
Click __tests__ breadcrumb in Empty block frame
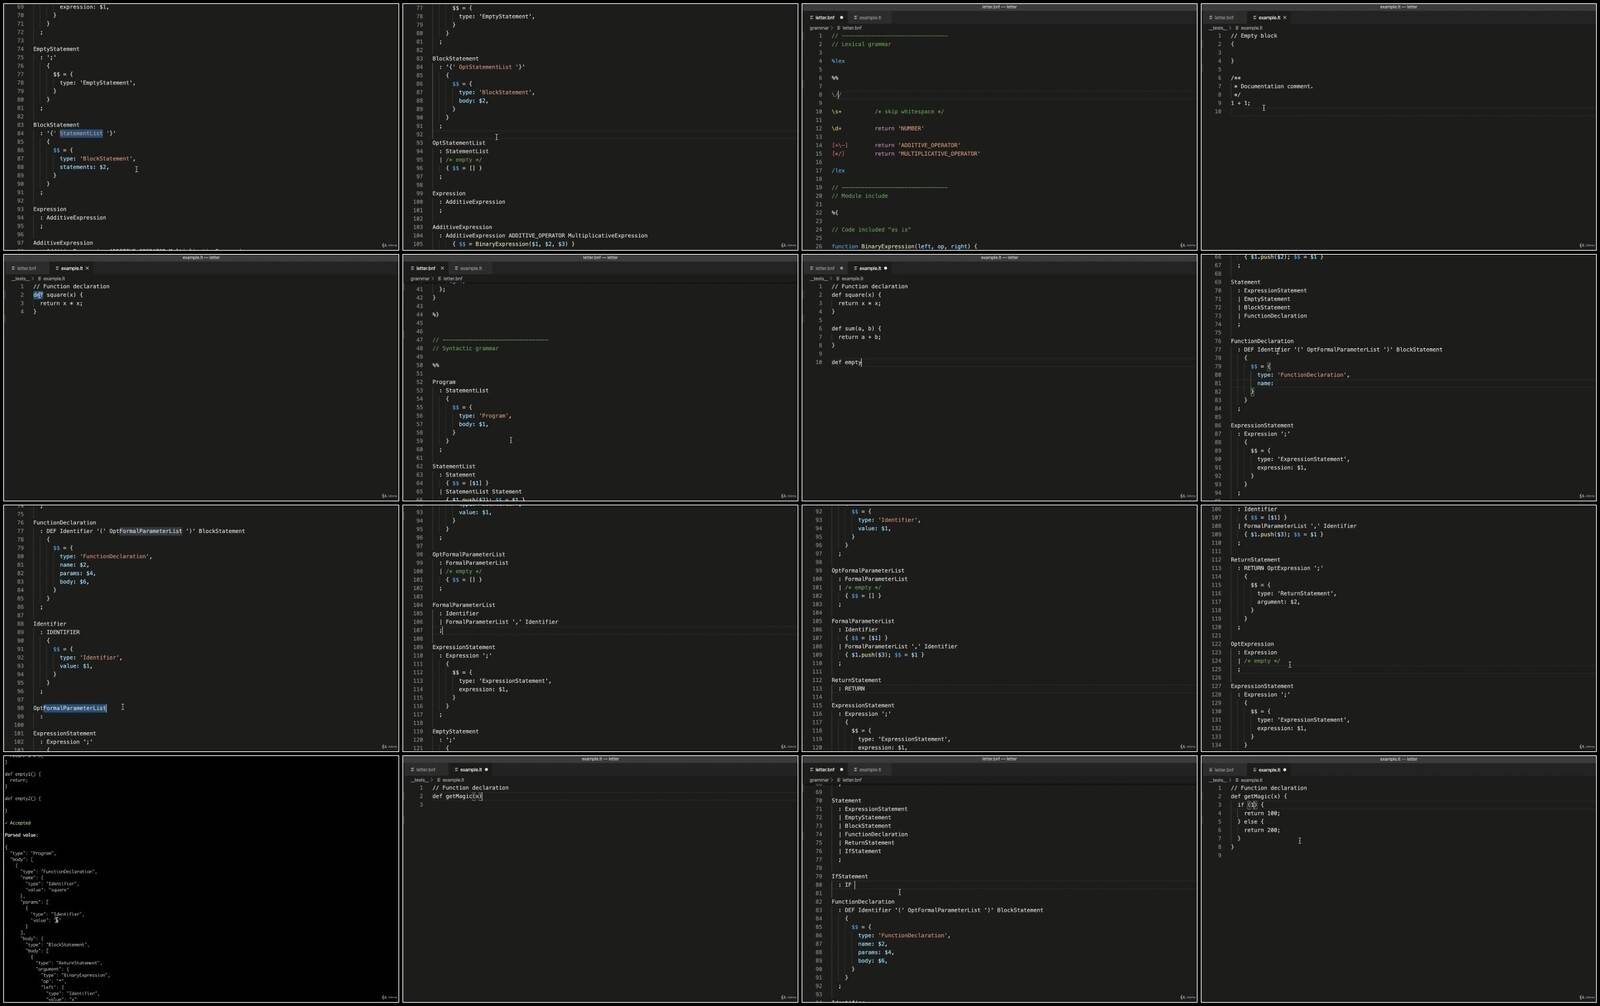click(1217, 28)
